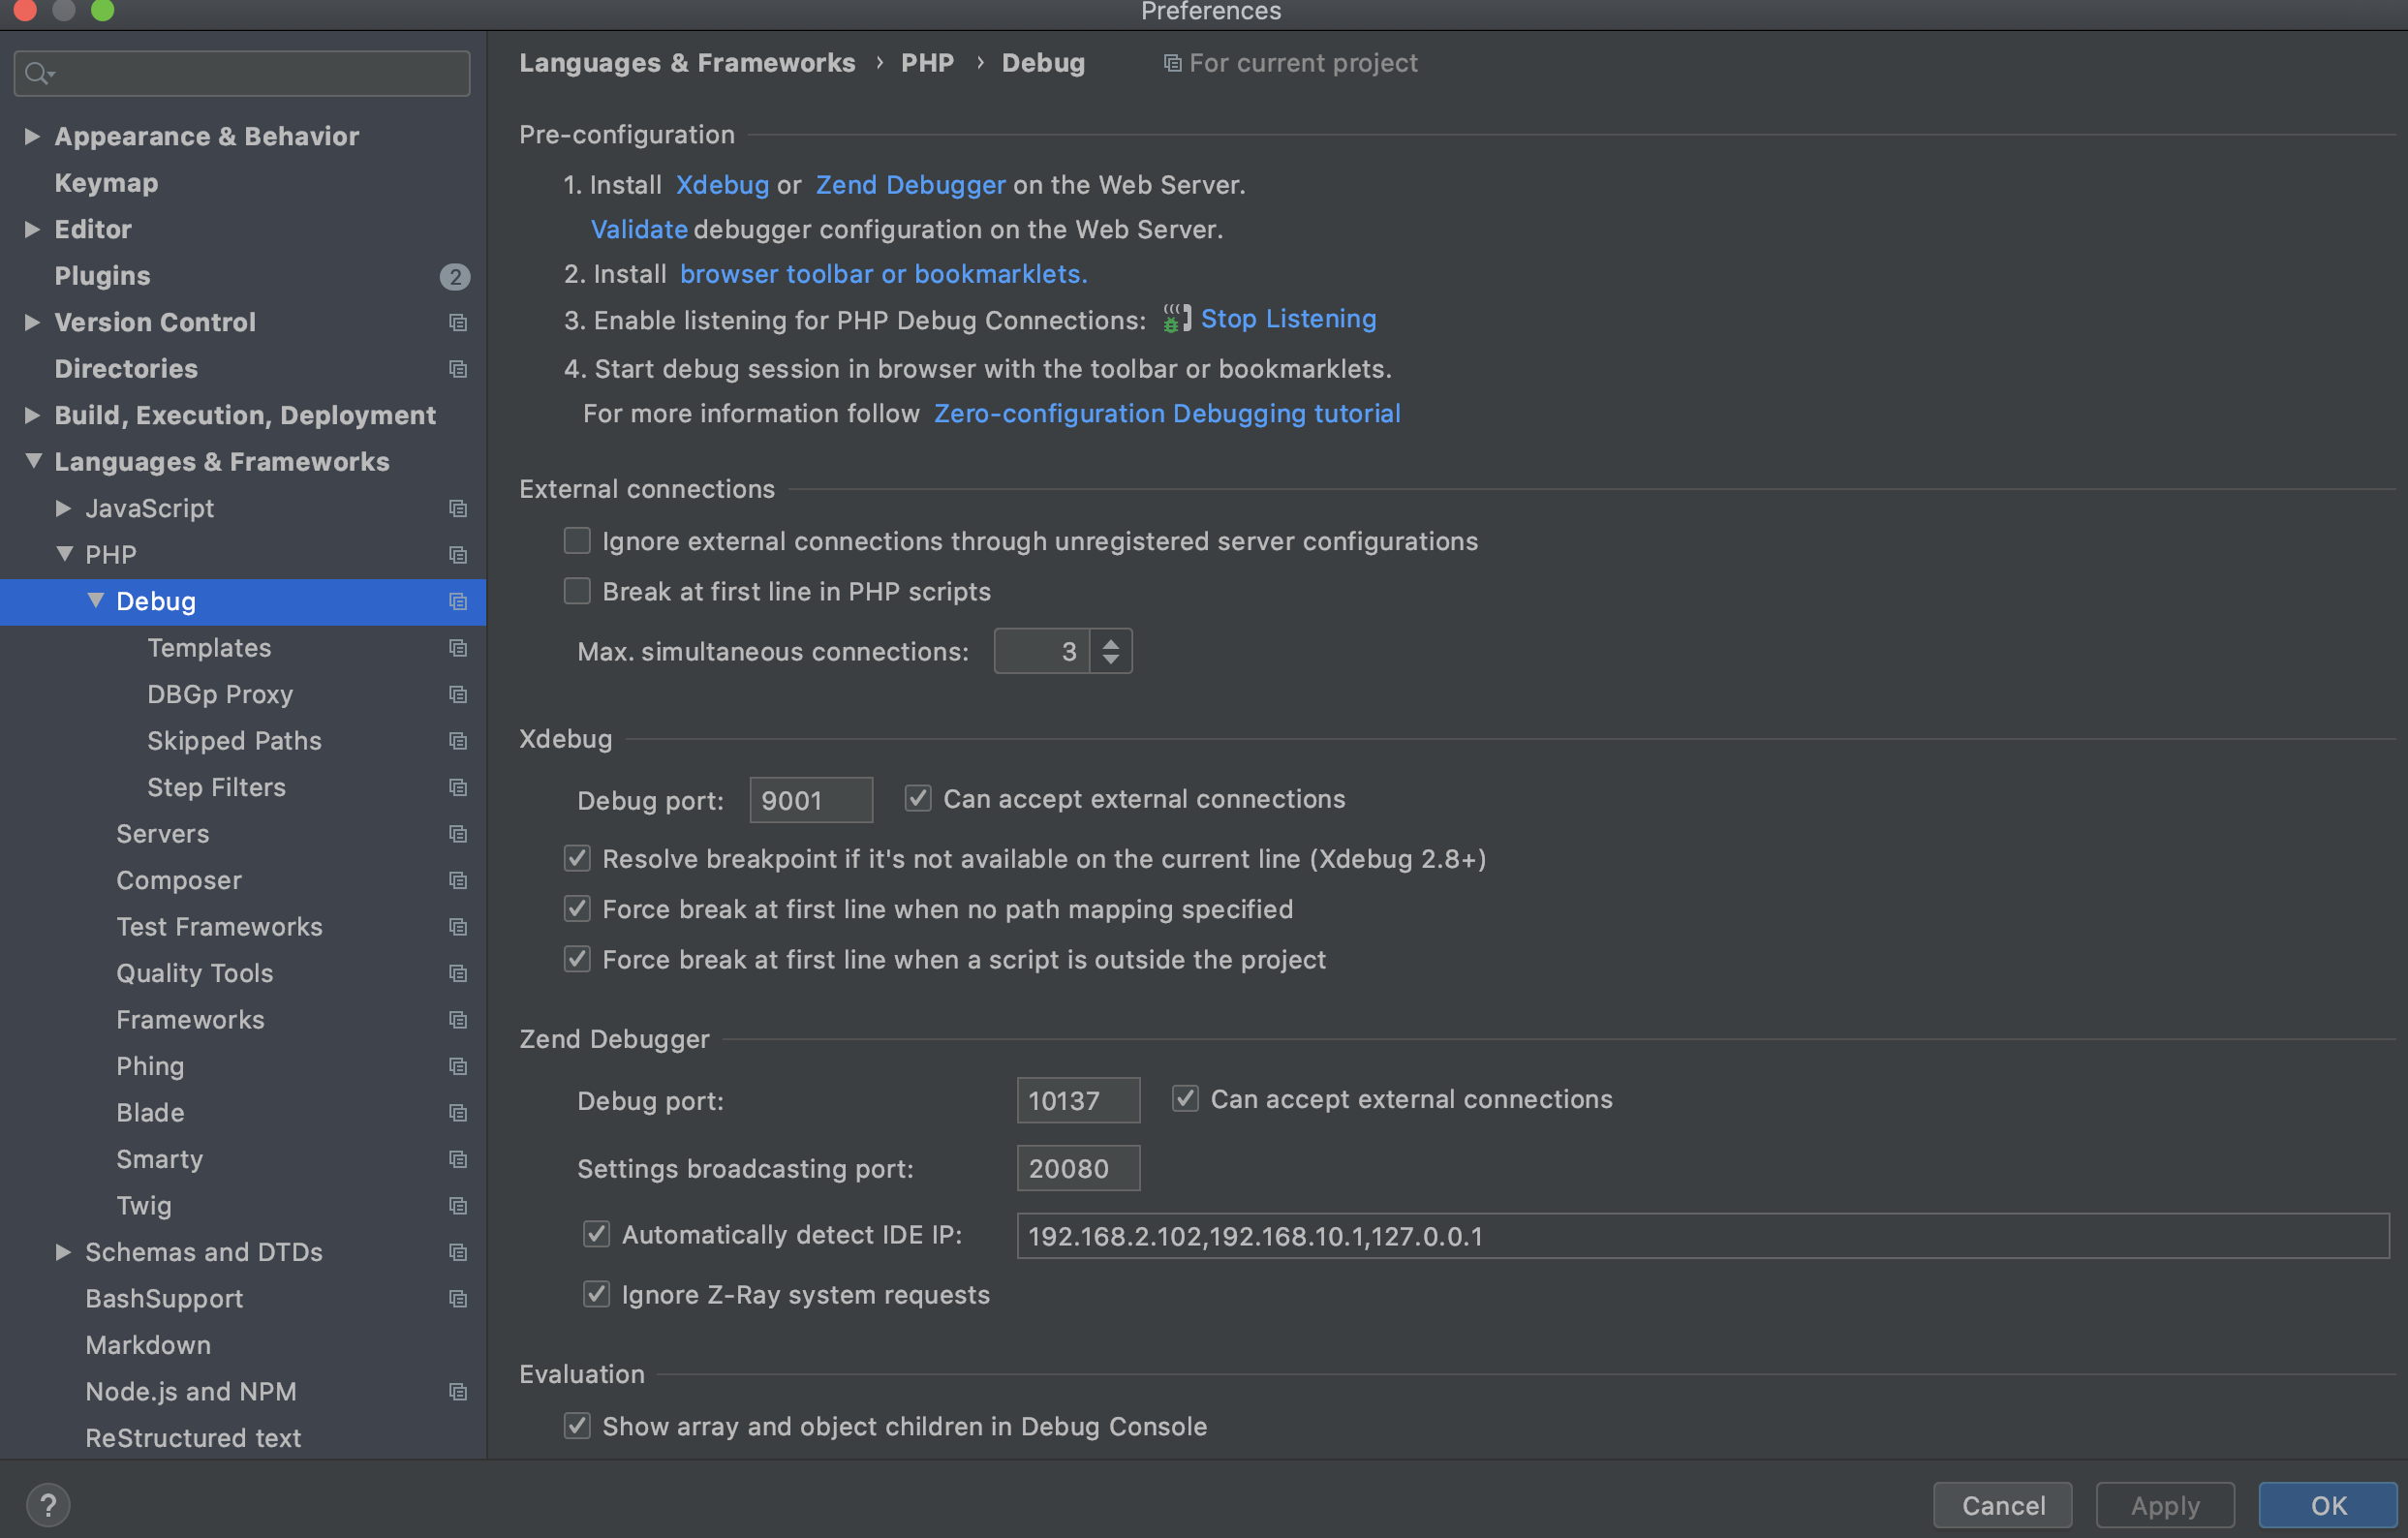Click project icon beside Node.js and NPM
2408x1538 pixels.
(458, 1392)
